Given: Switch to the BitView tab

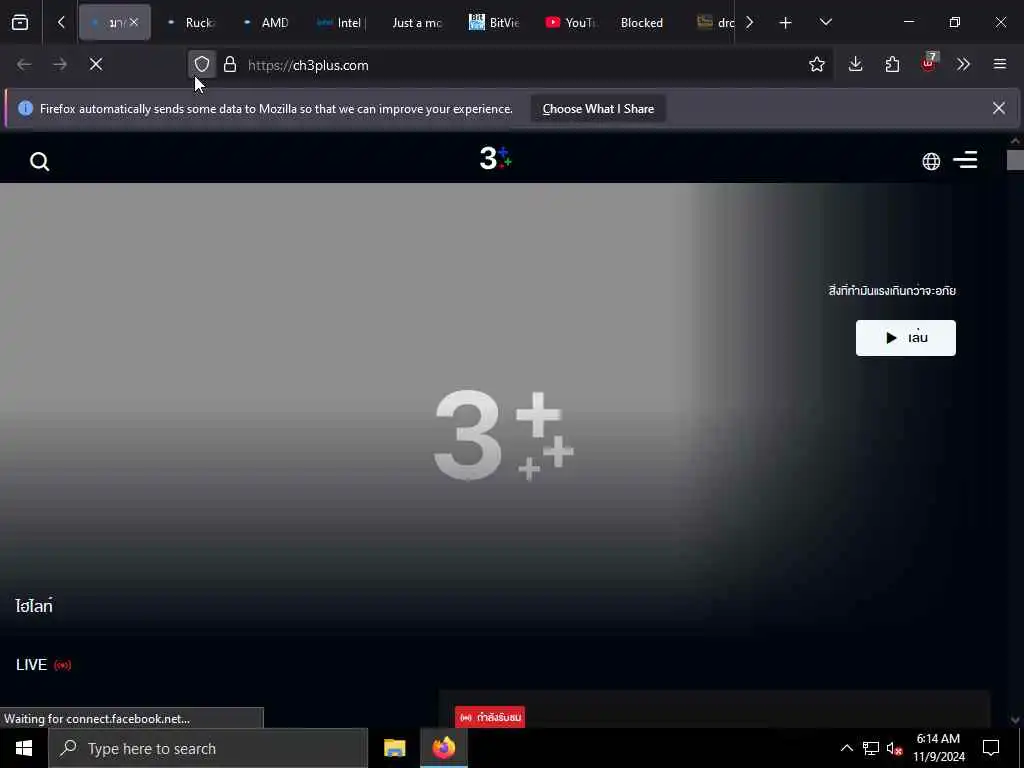Looking at the screenshot, I should pos(494,23).
